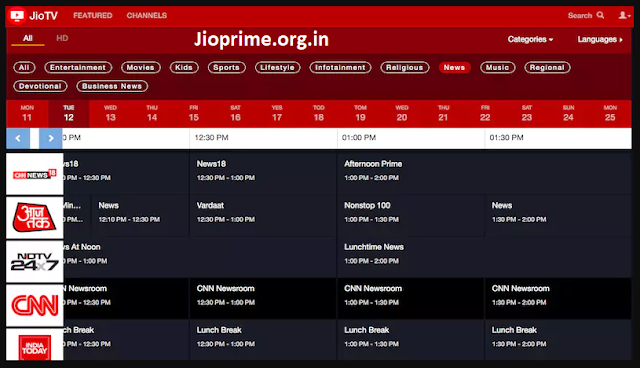Open Afternoon Prime program listing
This screenshot has width=640, height=368.
[x=373, y=164]
